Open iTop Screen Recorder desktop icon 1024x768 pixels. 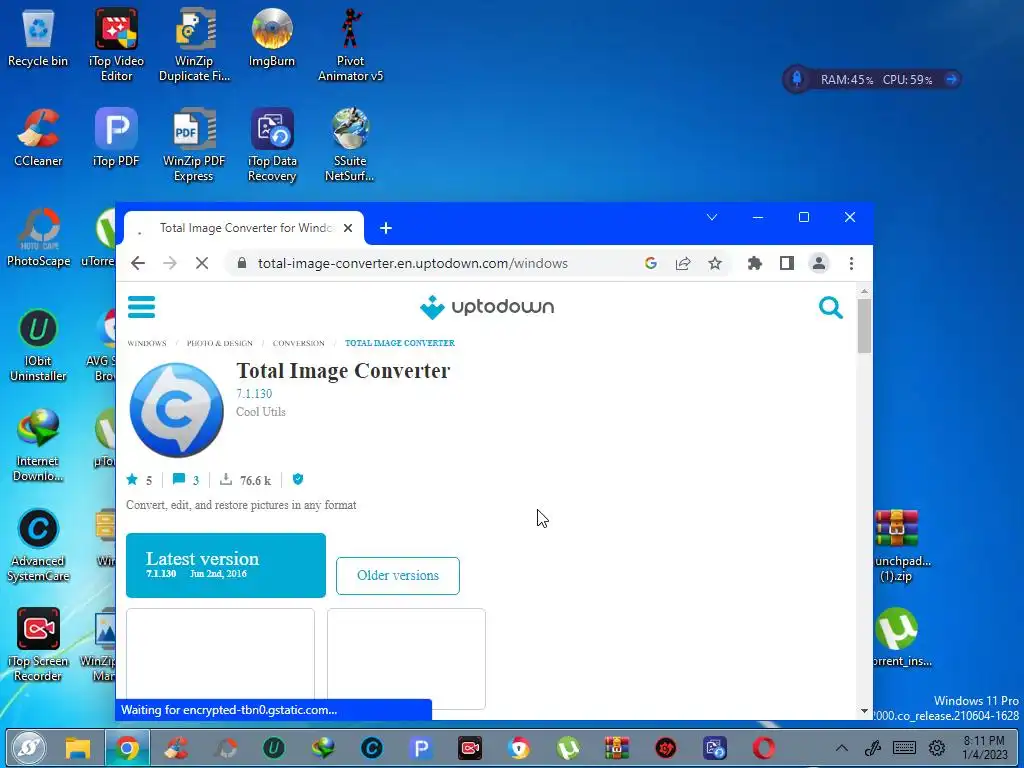pos(38,645)
